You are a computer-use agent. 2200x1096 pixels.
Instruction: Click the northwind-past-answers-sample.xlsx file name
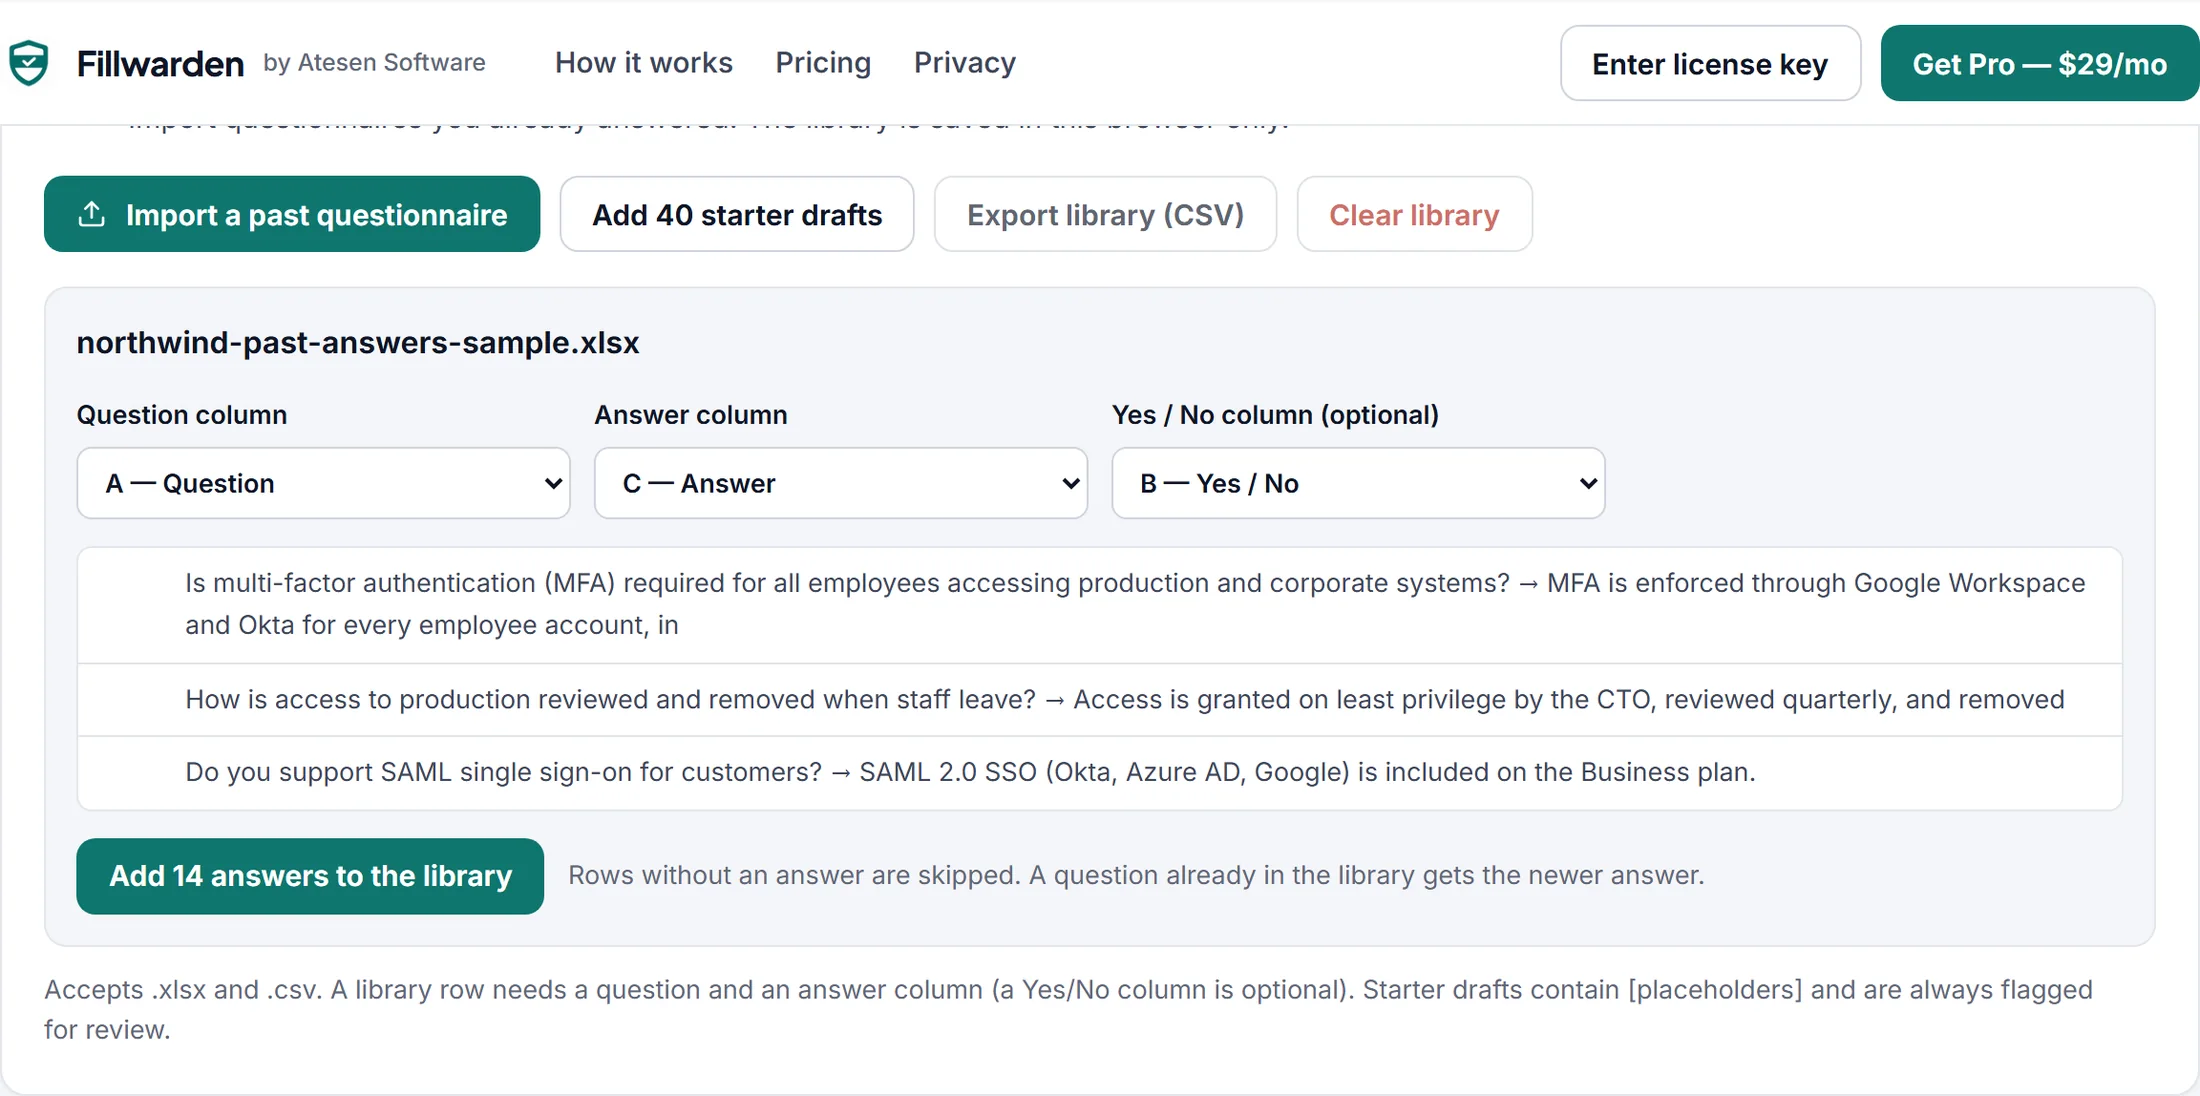pyautogui.click(x=358, y=343)
